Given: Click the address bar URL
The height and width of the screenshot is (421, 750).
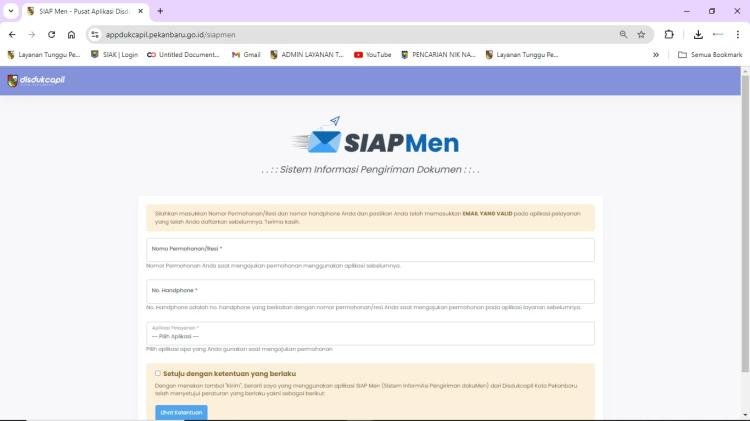Looking at the screenshot, I should (171, 34).
